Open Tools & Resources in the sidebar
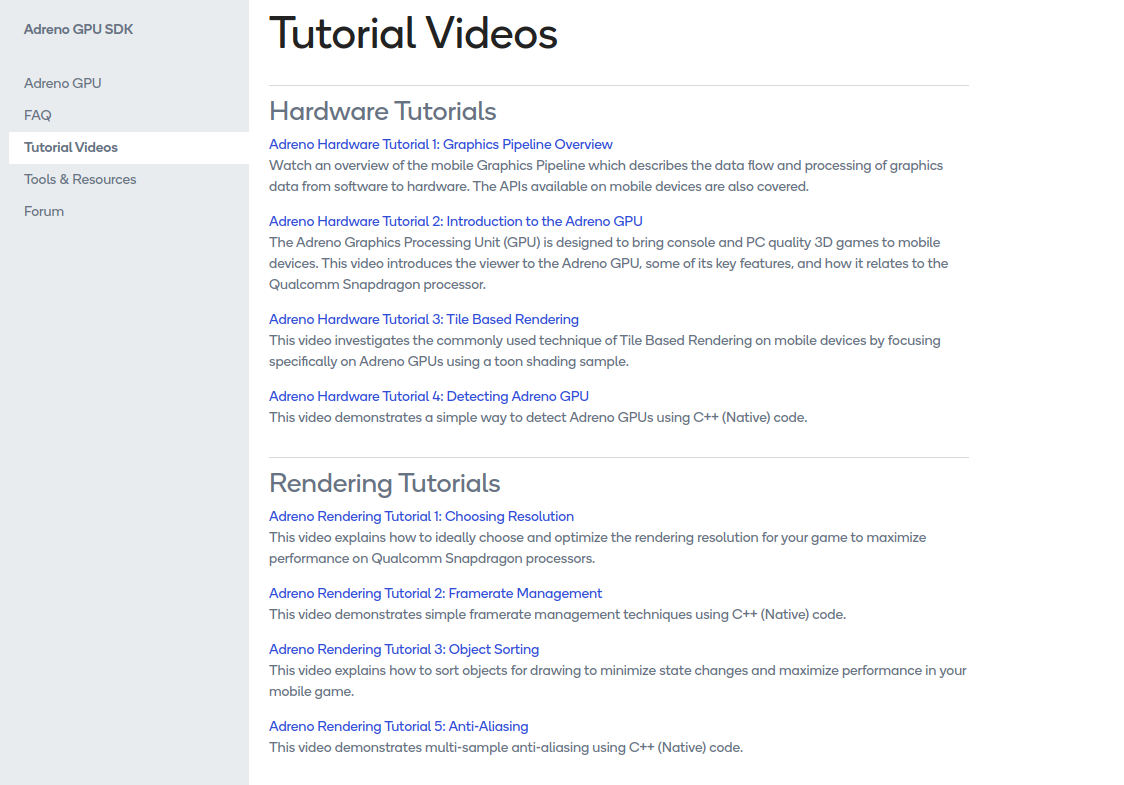This screenshot has width=1124, height=785. [80, 179]
